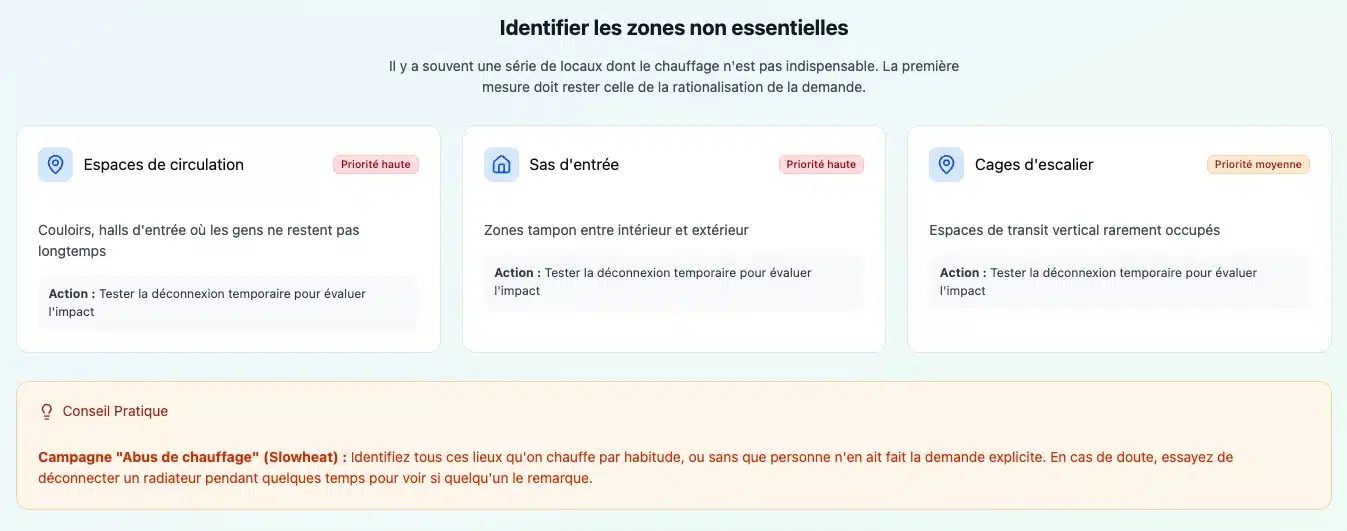Click the map pin icon beside Espaces de circulation

(55, 165)
